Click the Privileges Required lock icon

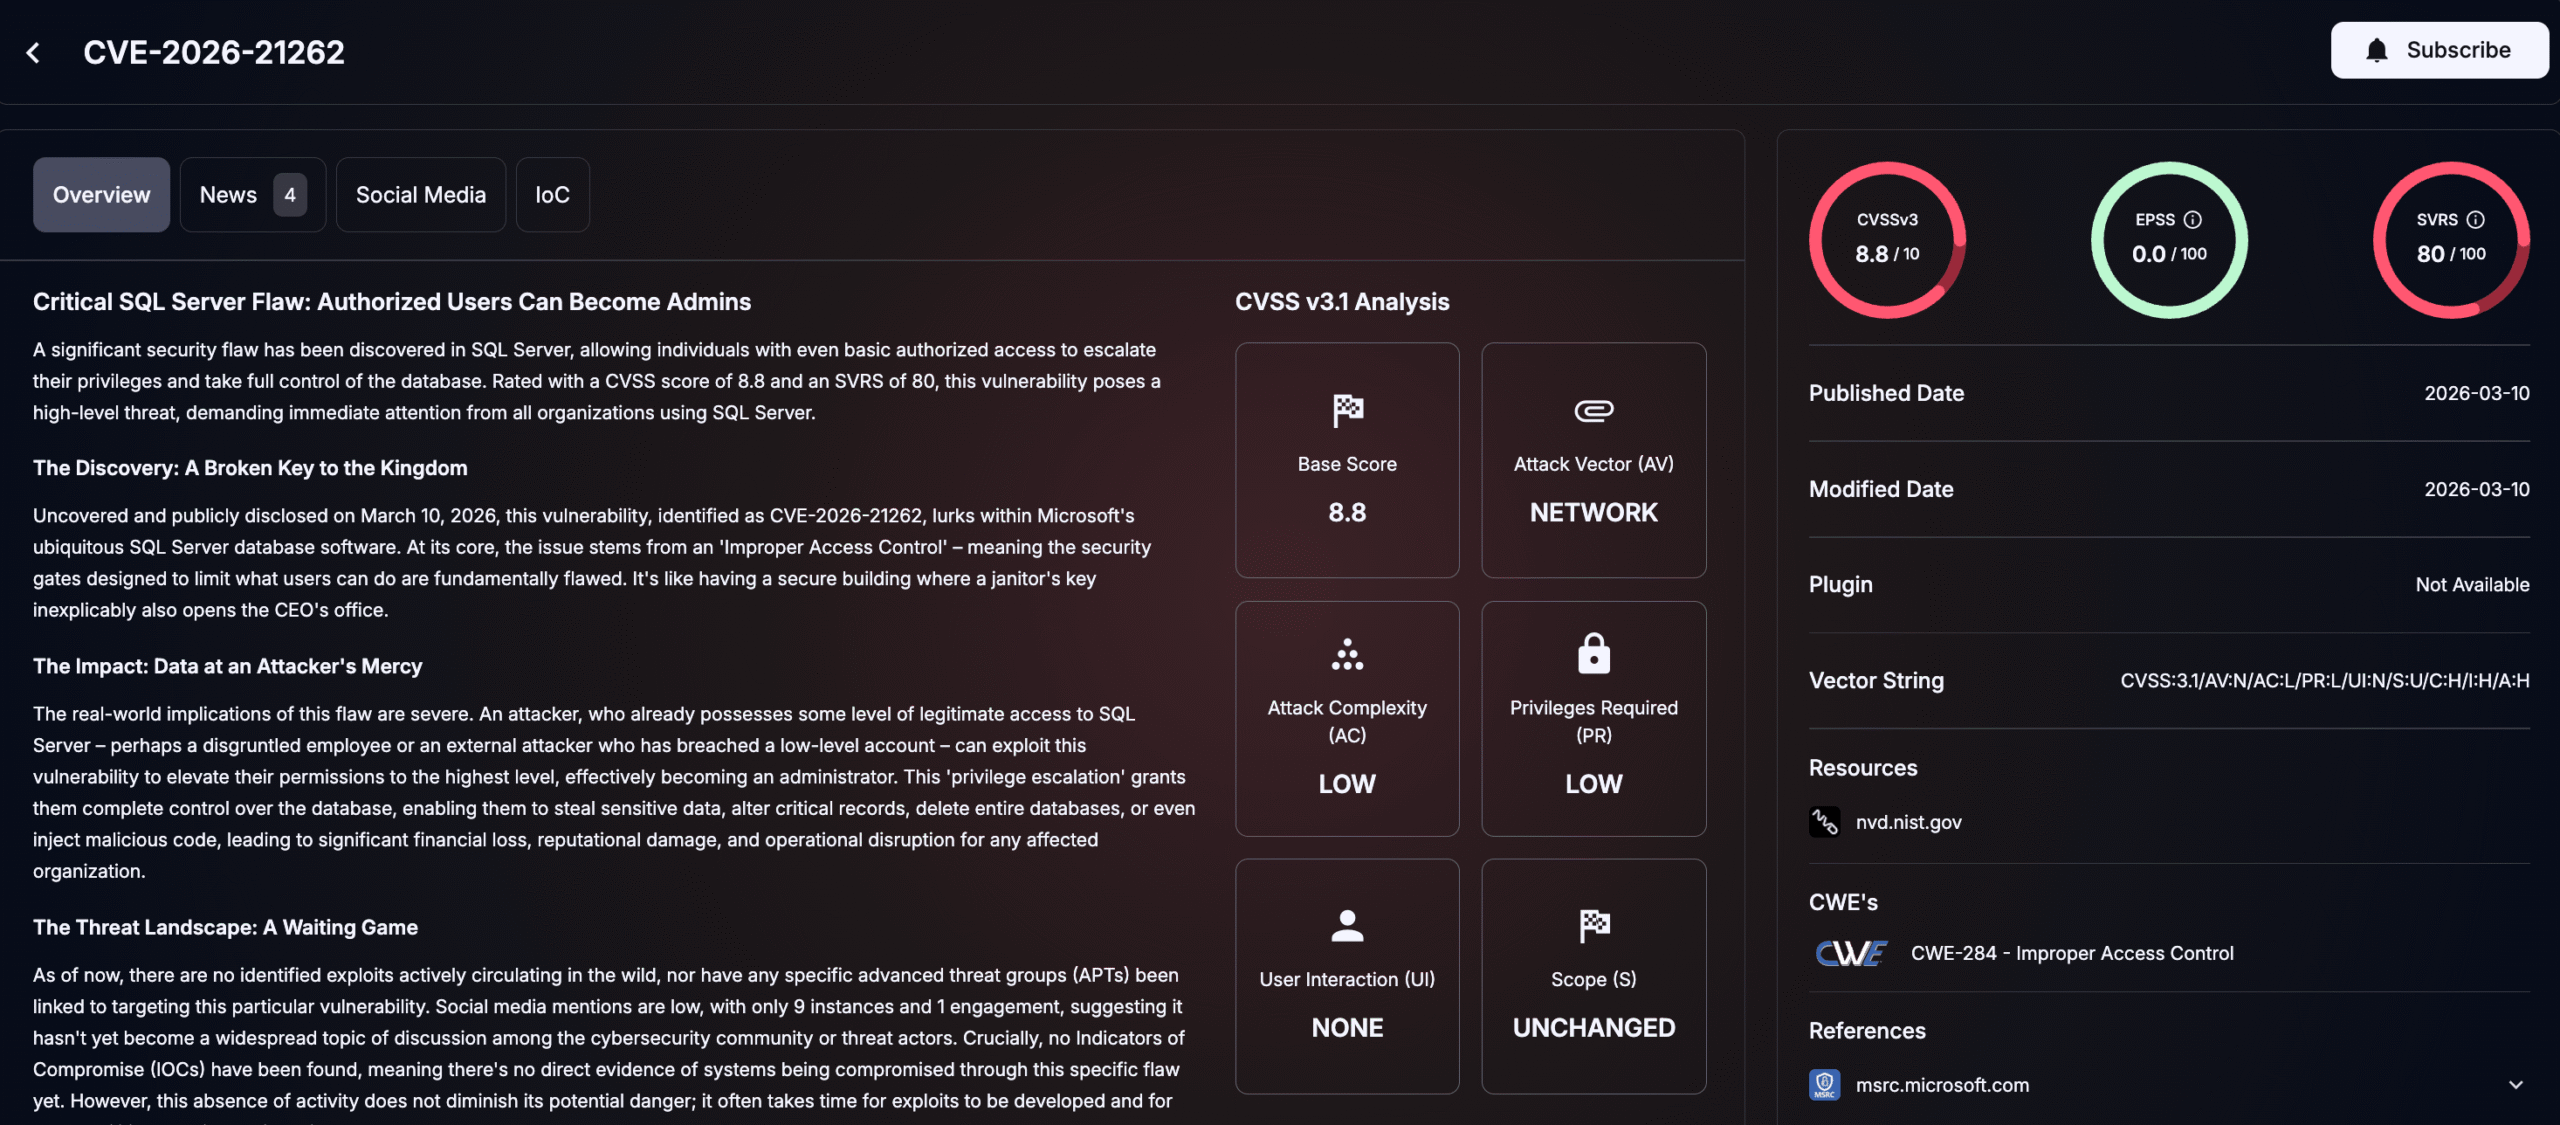[1594, 653]
